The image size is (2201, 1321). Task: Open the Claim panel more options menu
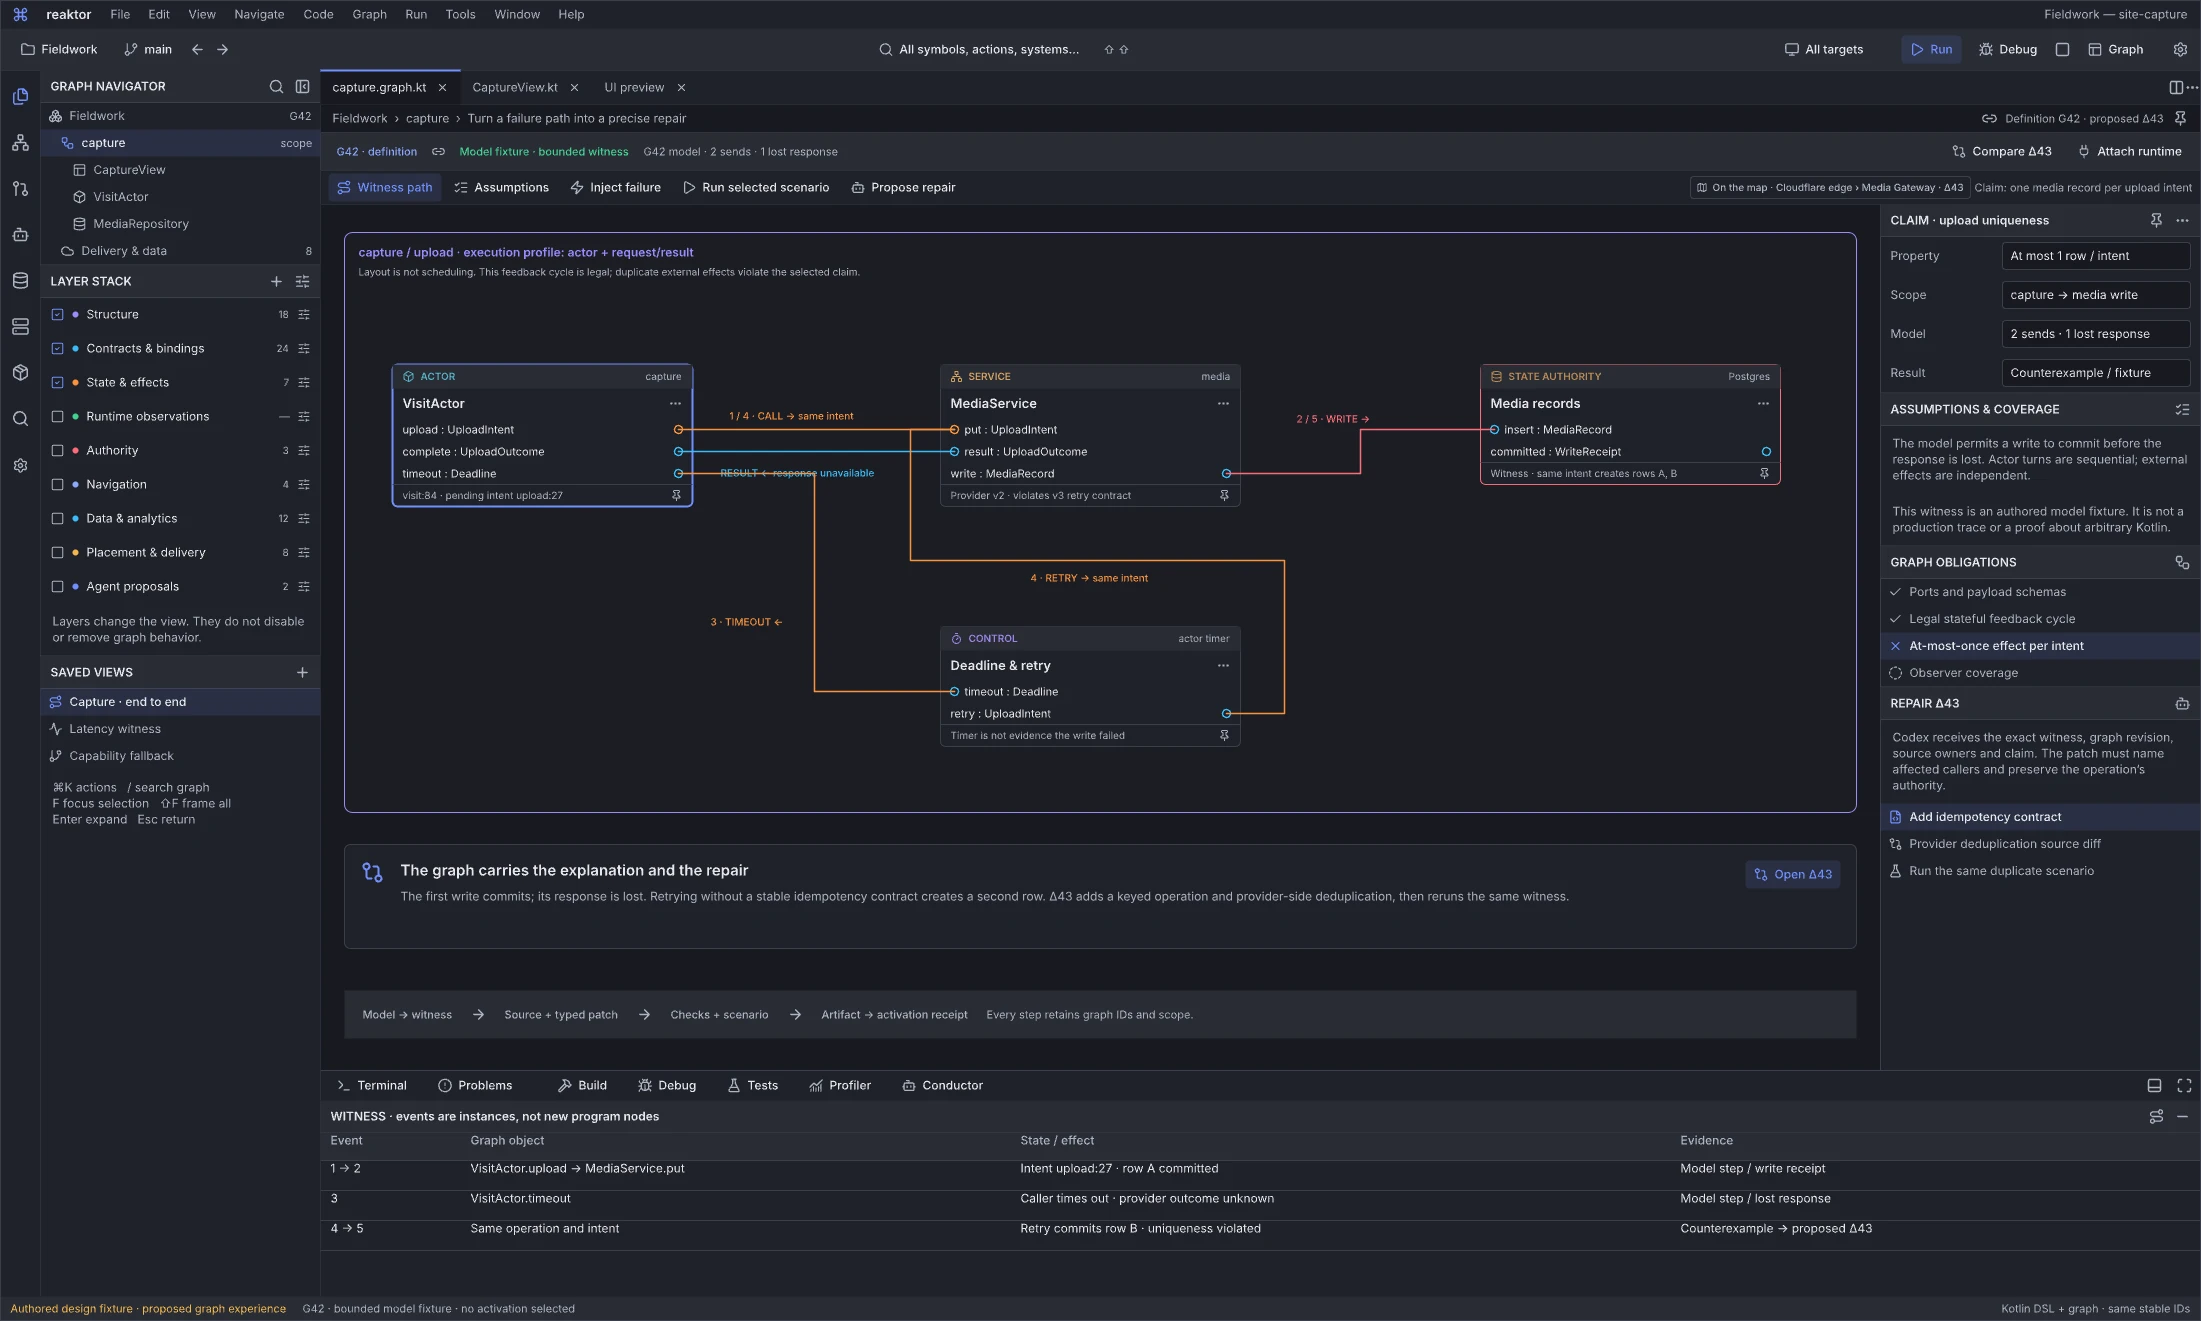[2182, 220]
